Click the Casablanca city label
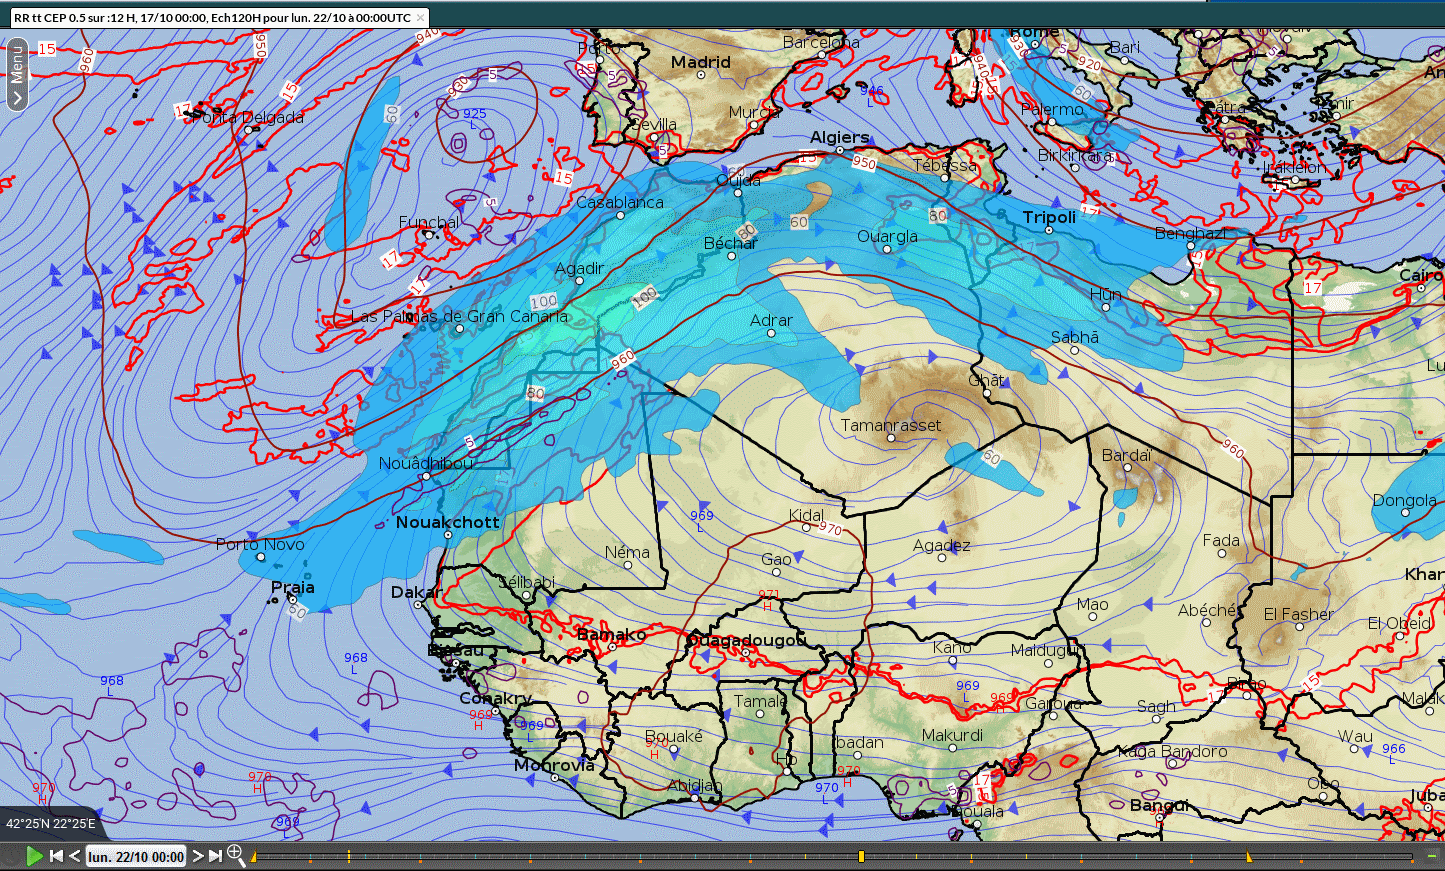This screenshot has width=1445, height=871. pos(620,202)
